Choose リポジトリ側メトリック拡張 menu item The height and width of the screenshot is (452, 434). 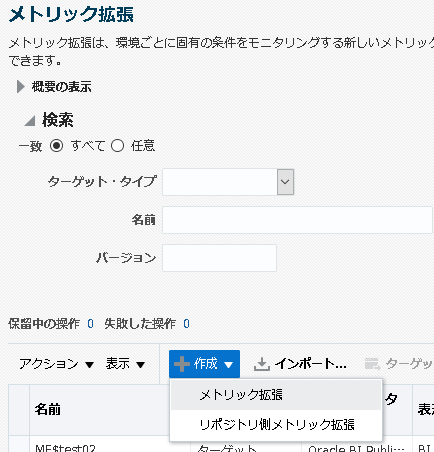click(x=276, y=425)
